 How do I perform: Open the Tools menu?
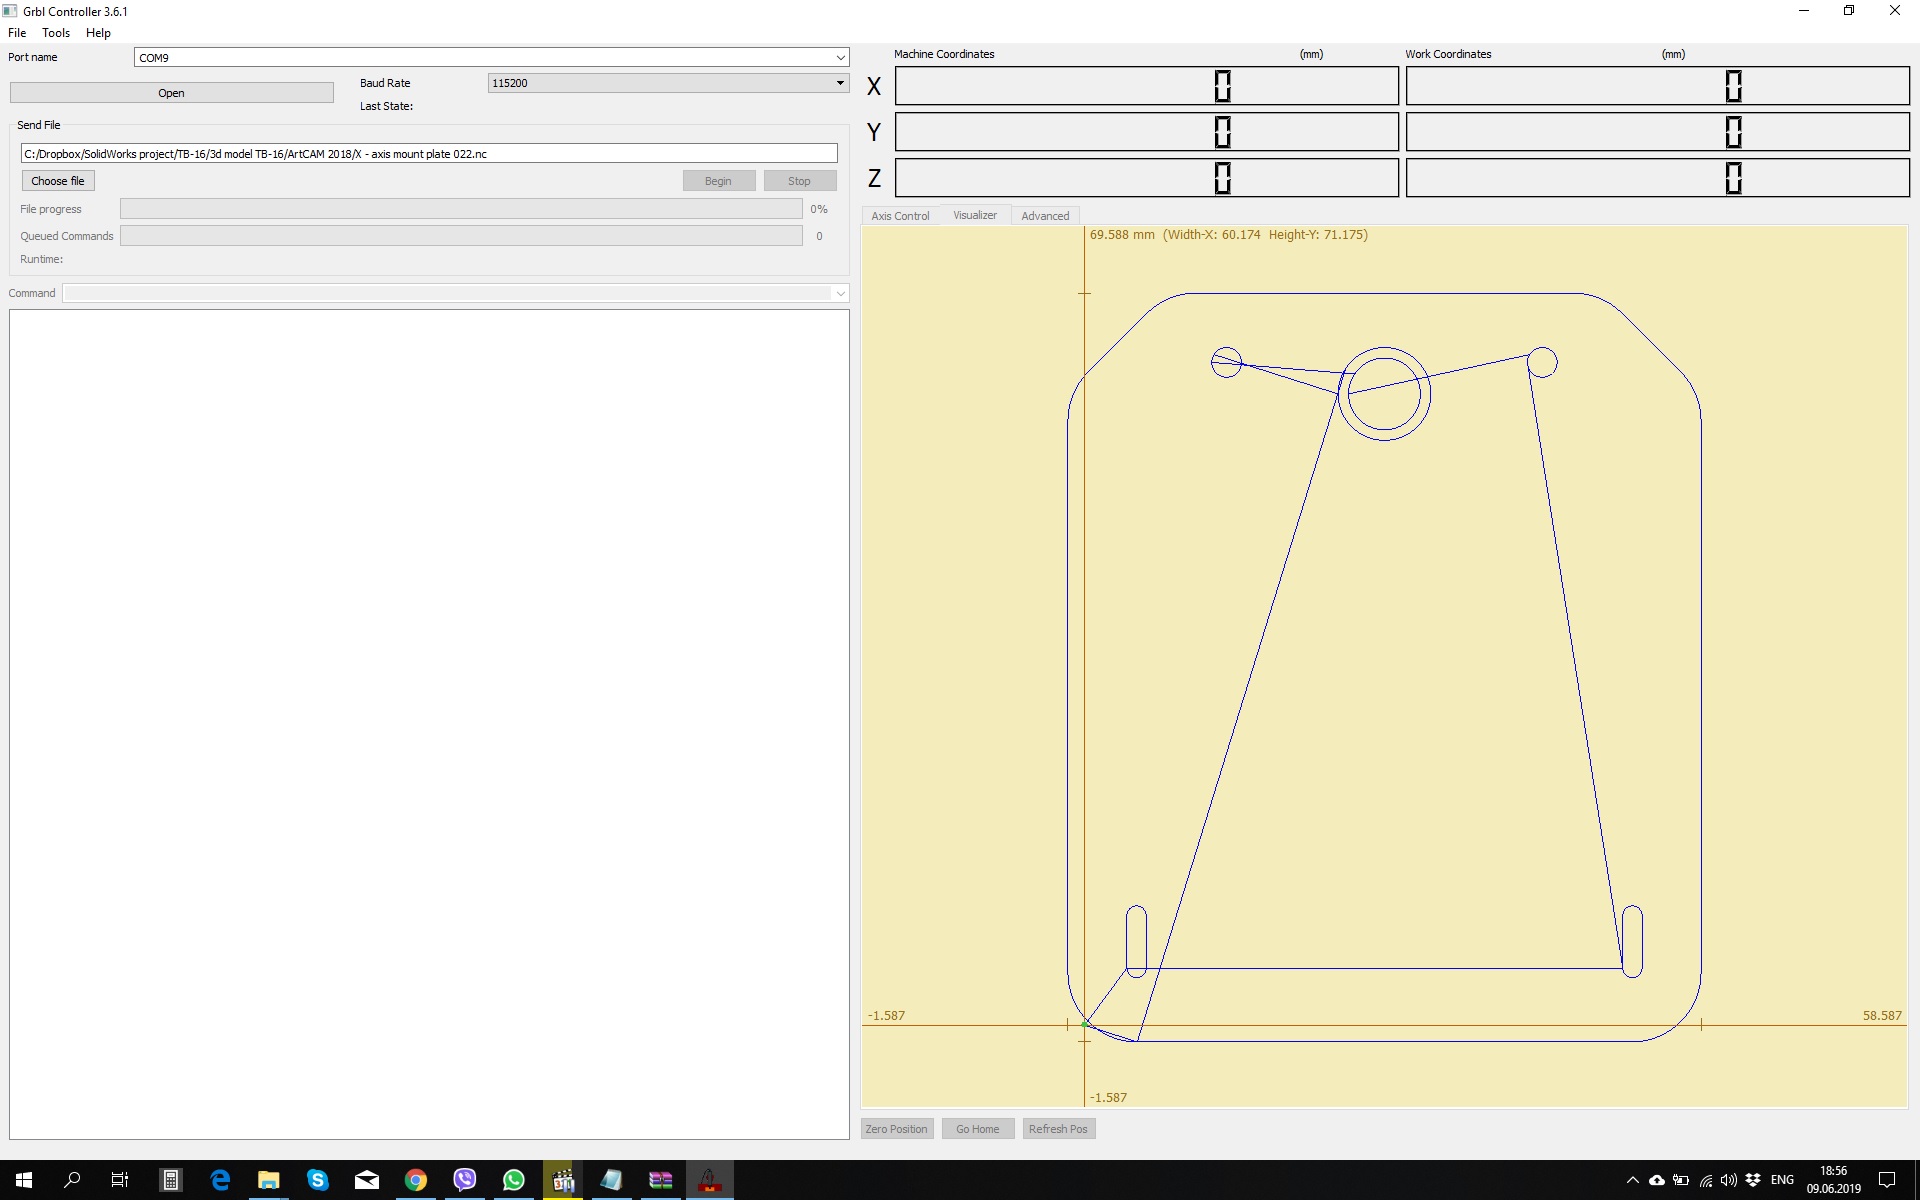pos(56,33)
